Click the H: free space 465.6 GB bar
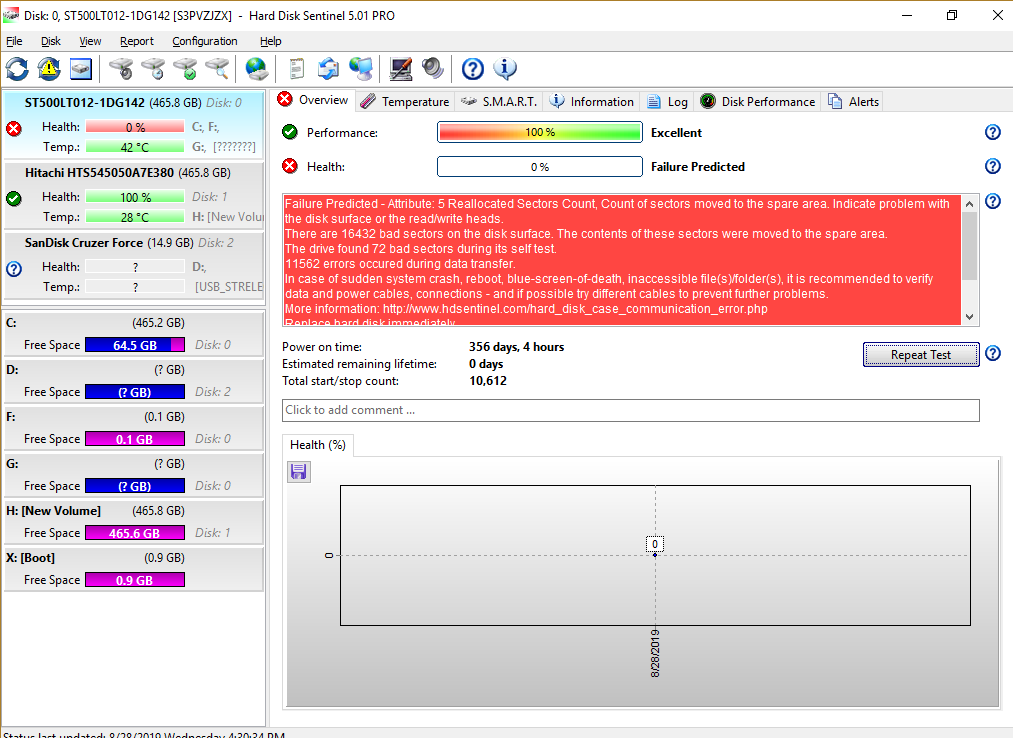 pyautogui.click(x=135, y=533)
